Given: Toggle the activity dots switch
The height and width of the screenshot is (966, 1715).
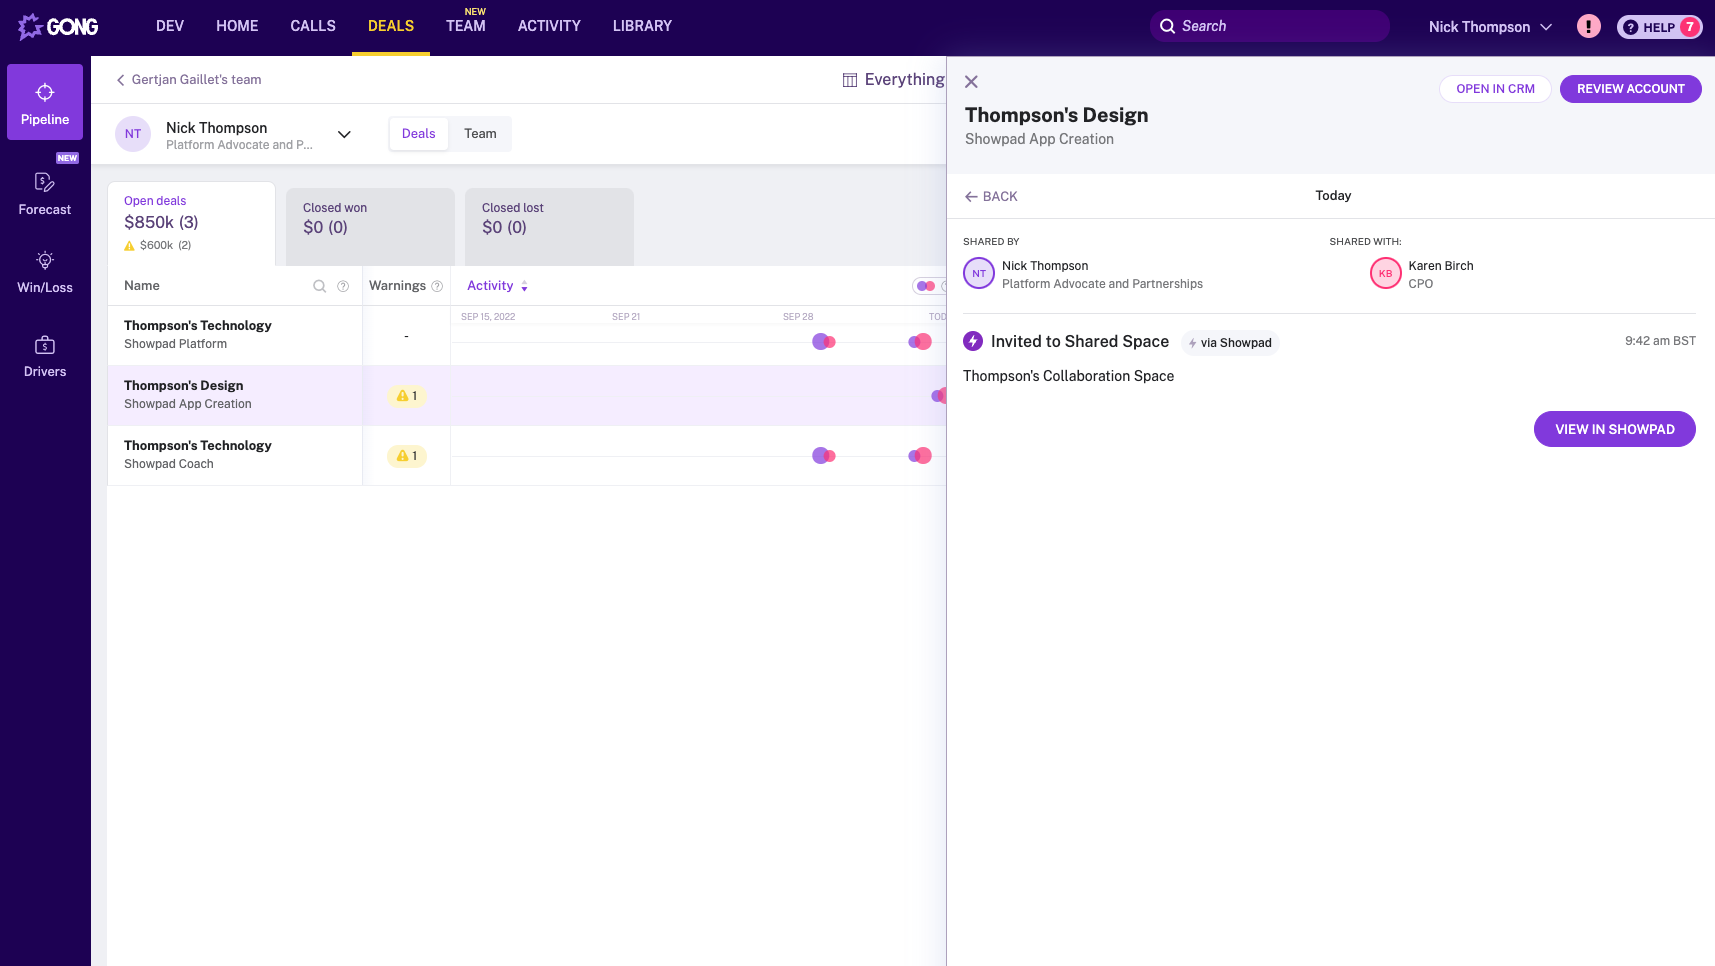Looking at the screenshot, I should [x=926, y=286].
